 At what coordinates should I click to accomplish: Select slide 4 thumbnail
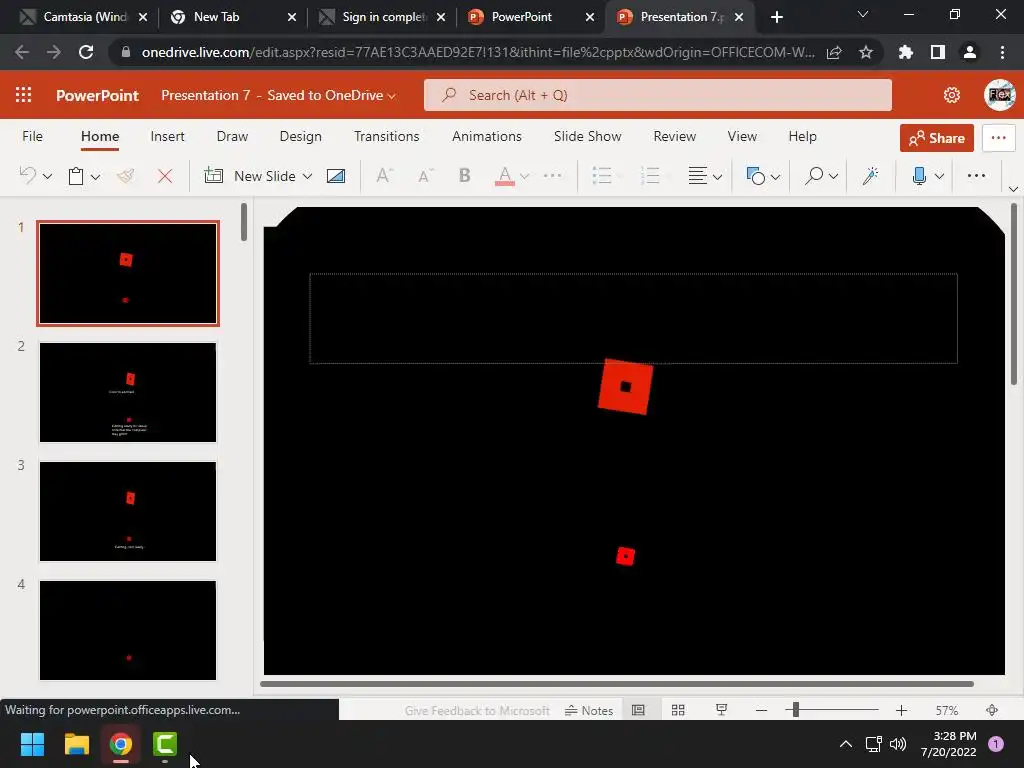click(x=128, y=630)
